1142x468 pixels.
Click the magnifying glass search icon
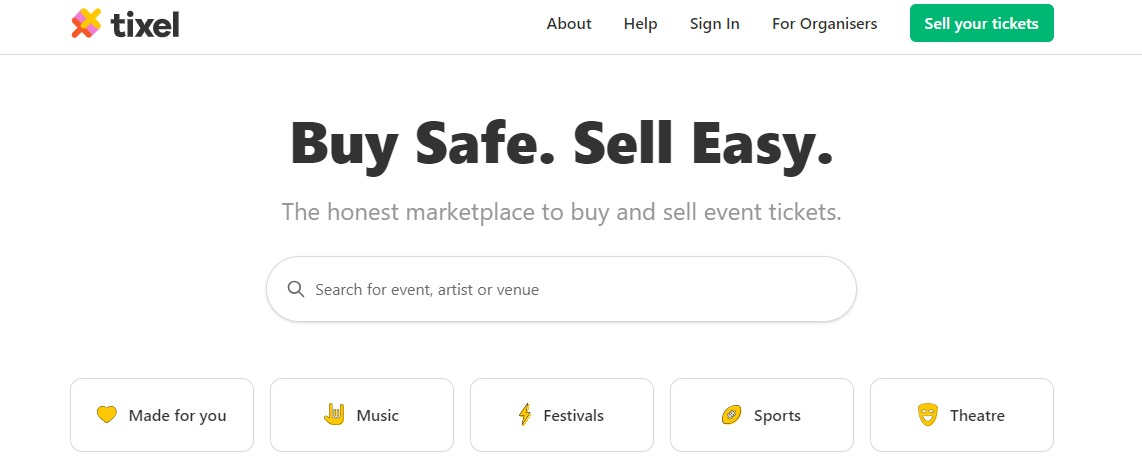tap(295, 289)
